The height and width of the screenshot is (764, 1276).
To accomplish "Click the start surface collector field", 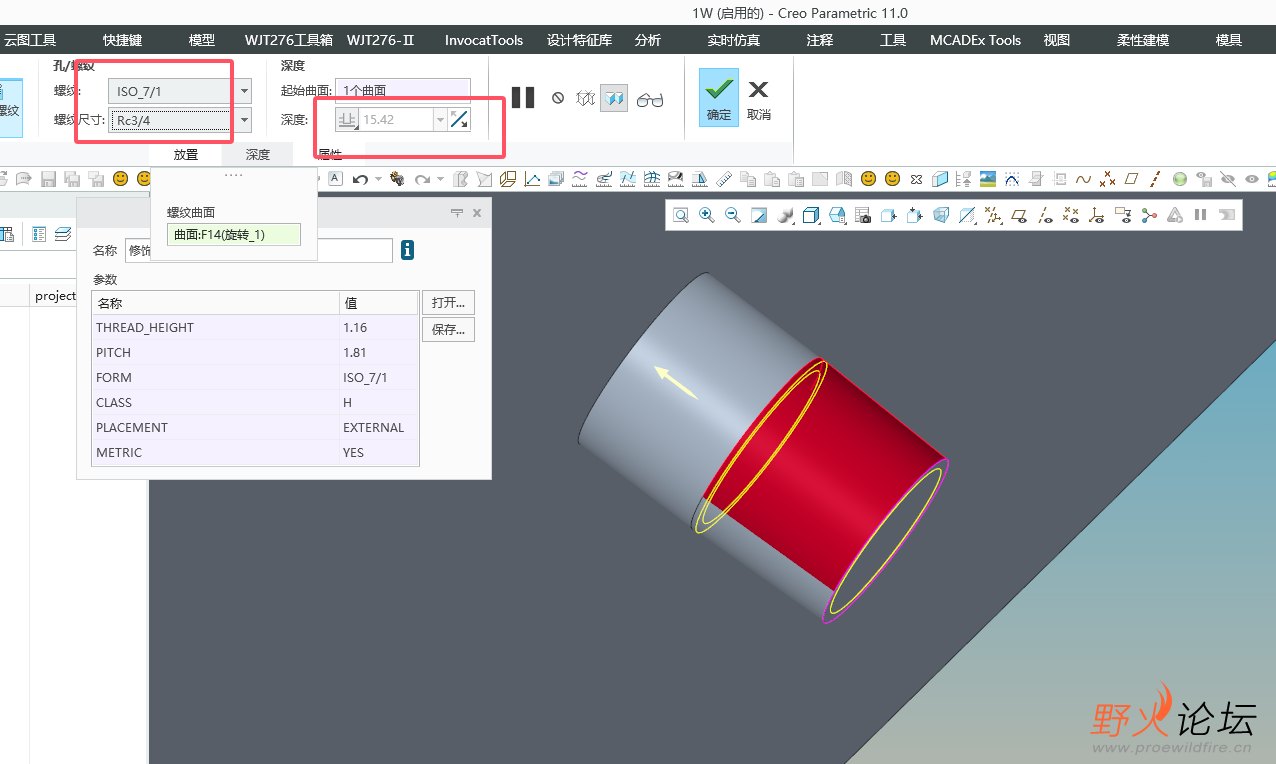I will 403,90.
